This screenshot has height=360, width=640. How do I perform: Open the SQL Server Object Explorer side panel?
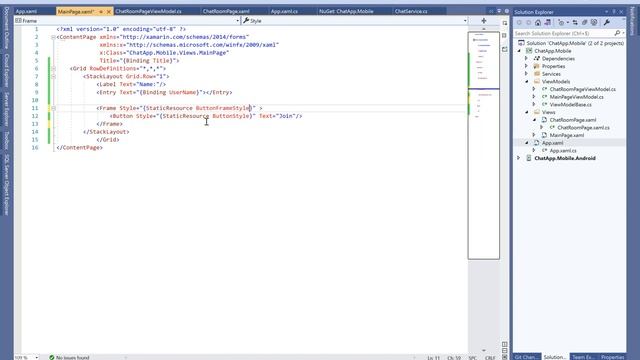7,184
